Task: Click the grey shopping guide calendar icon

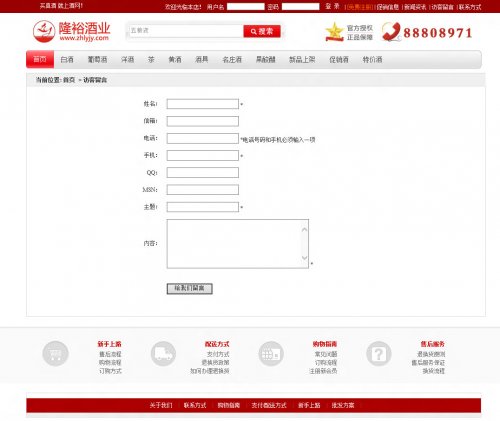Action: click(x=271, y=353)
